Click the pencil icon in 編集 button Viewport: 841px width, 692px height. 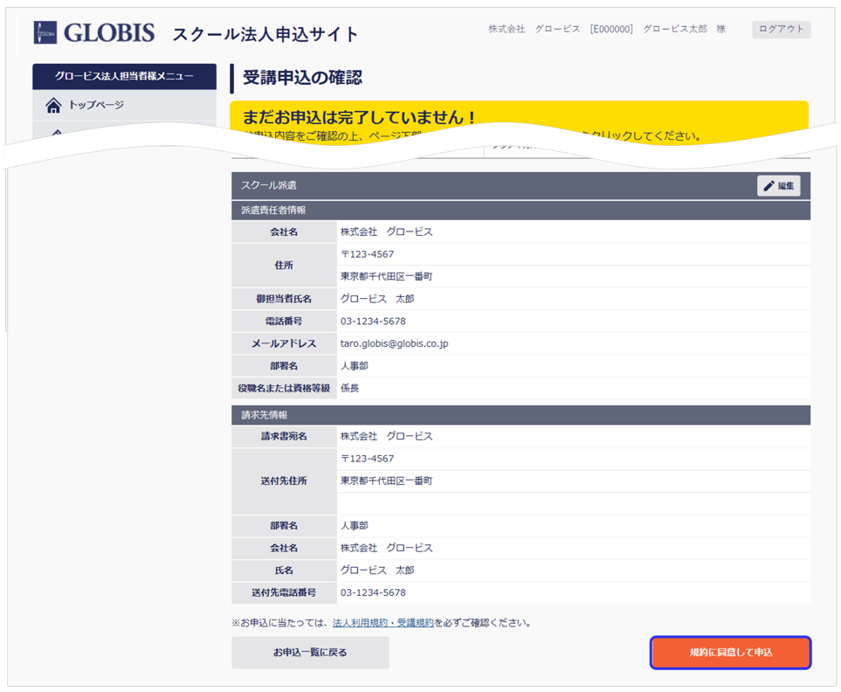coord(769,186)
